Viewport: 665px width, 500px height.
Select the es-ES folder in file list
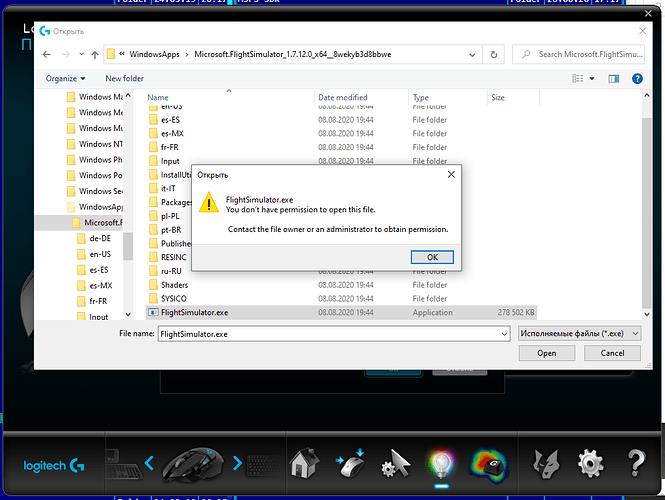pyautogui.click(x=170, y=120)
